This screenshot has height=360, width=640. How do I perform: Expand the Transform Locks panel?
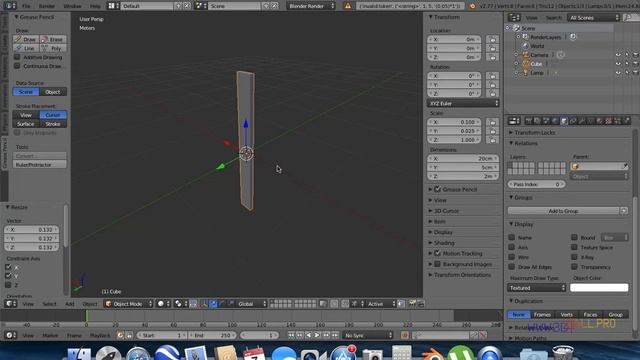[534, 133]
